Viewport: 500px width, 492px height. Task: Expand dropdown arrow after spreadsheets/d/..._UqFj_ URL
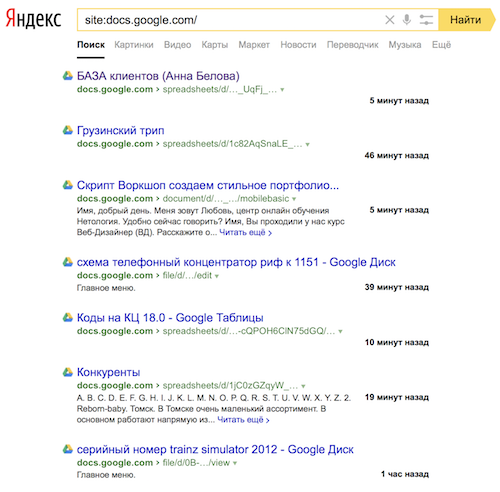(282, 90)
